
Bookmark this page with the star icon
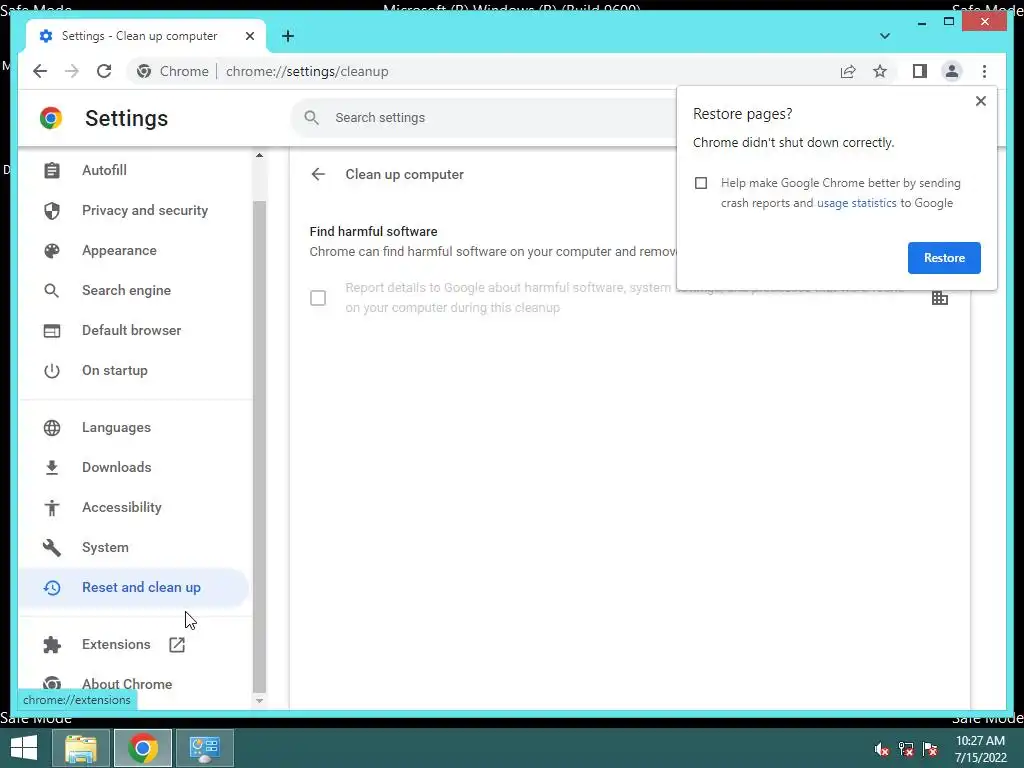click(x=880, y=71)
